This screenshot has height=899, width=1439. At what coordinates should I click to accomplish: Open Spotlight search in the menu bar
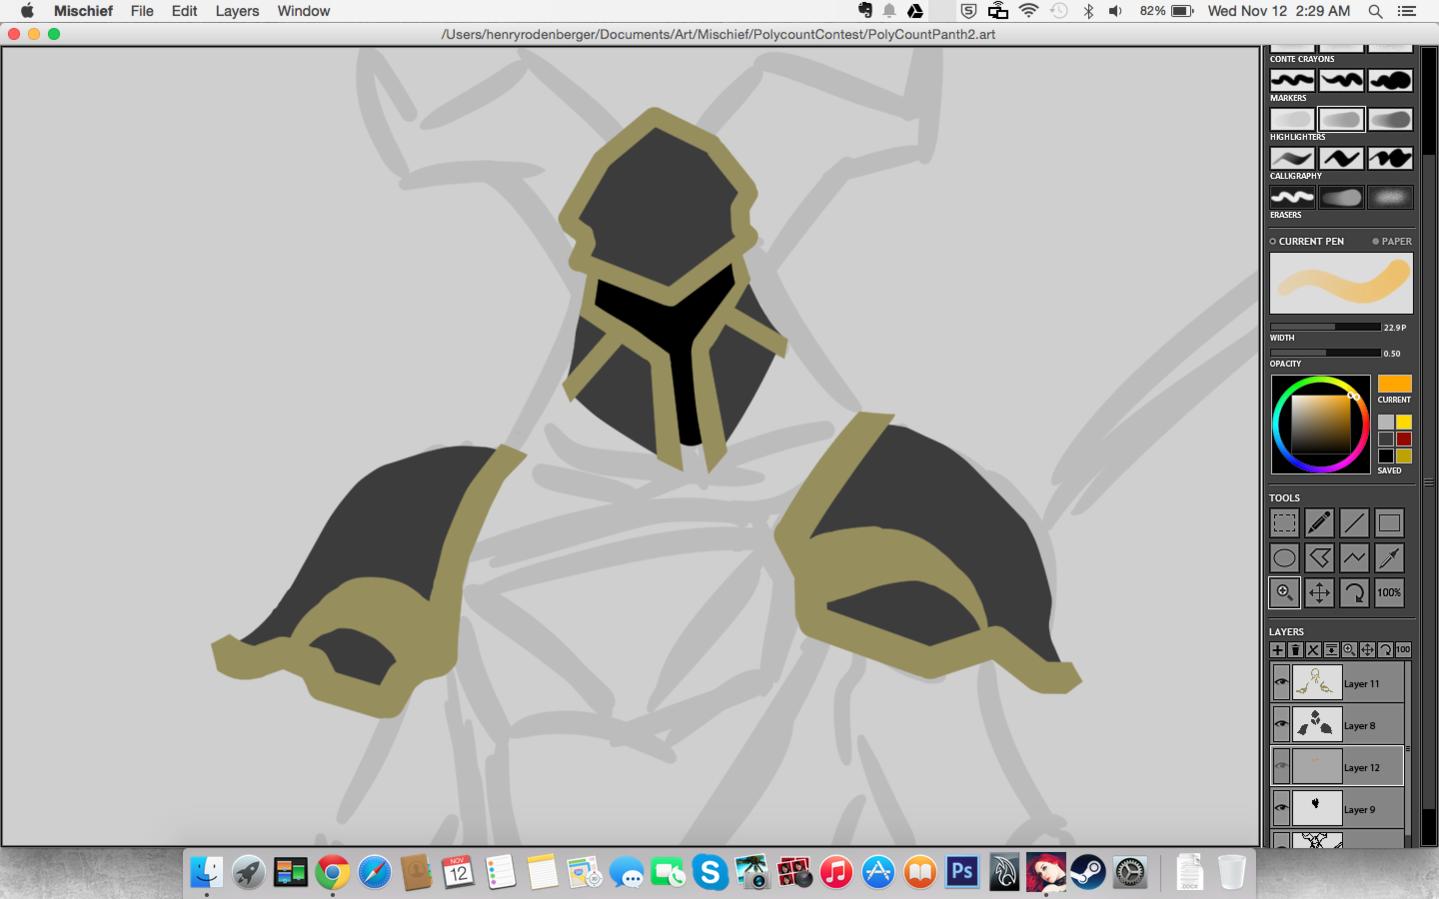click(x=1375, y=11)
